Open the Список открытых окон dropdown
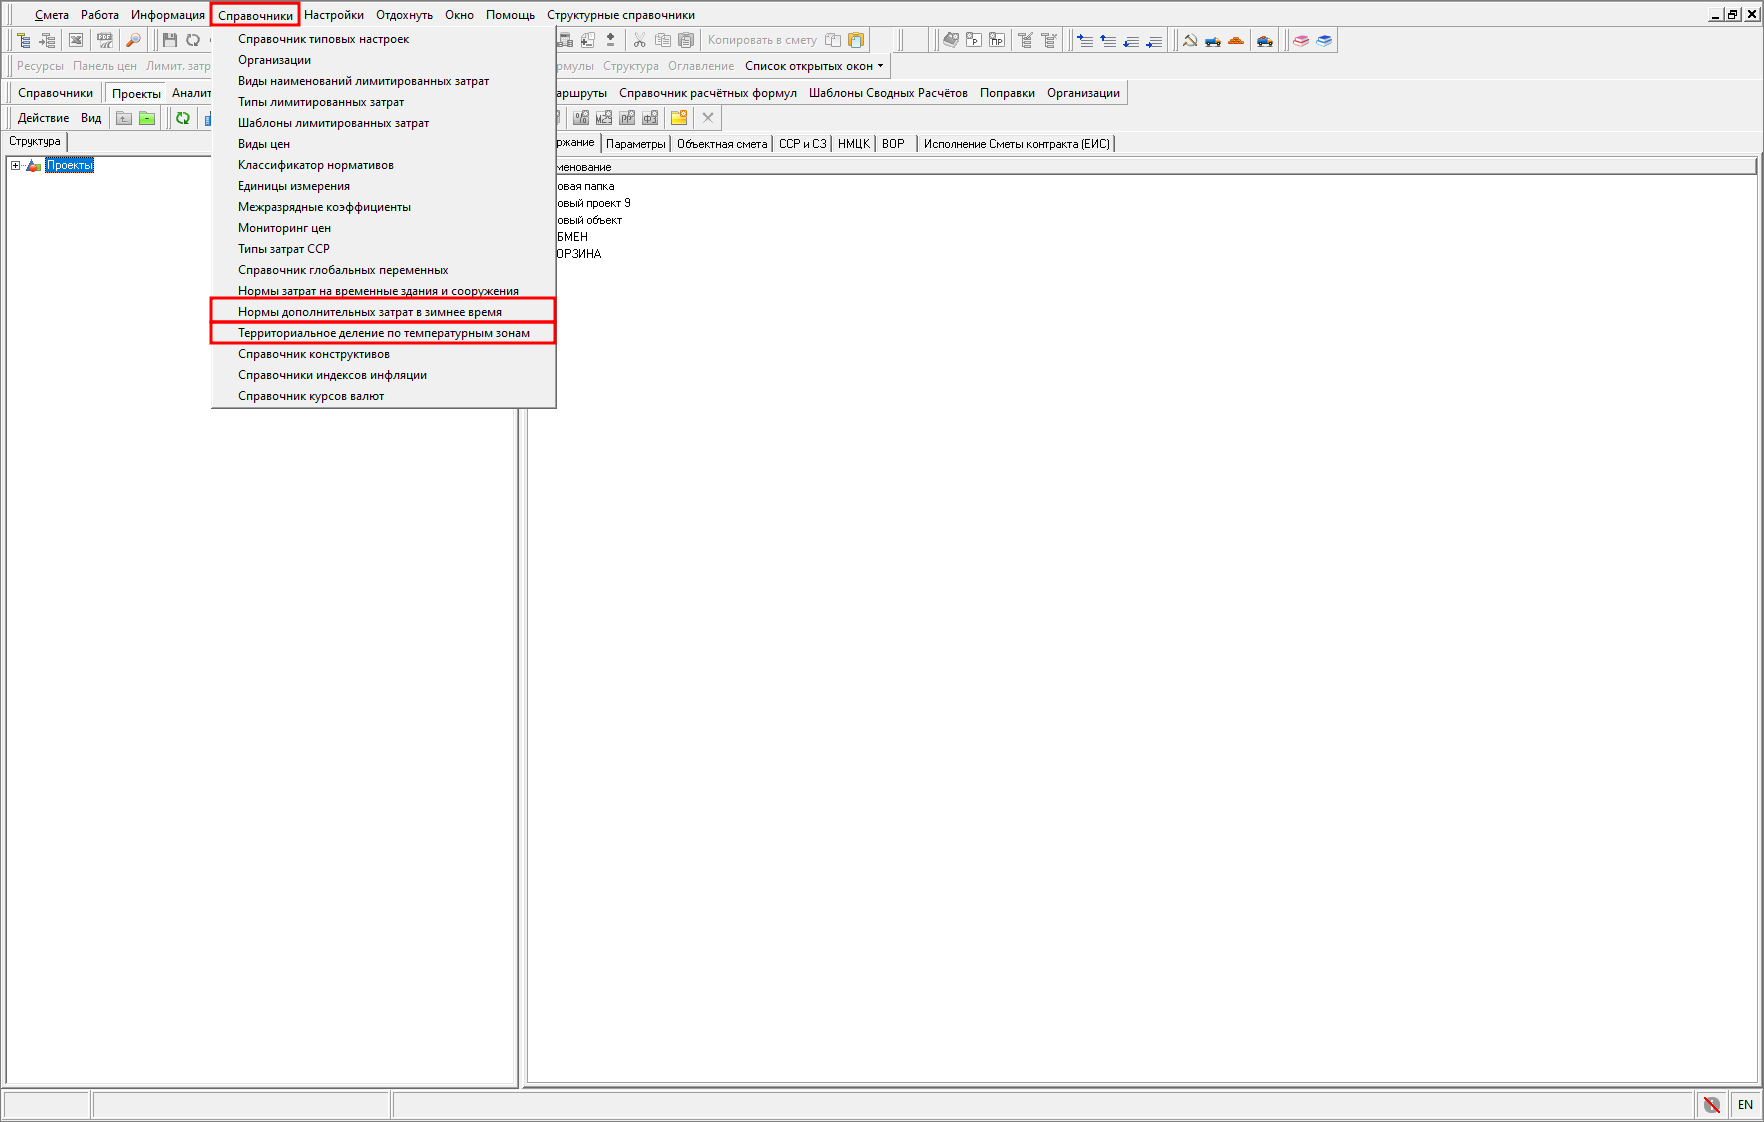Viewport: 1764px width, 1122px height. click(814, 66)
